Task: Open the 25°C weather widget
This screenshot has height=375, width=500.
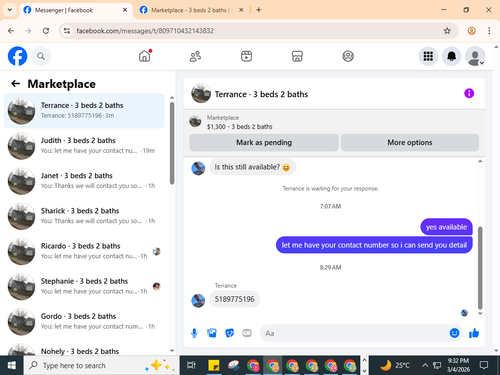Action: 395,365
